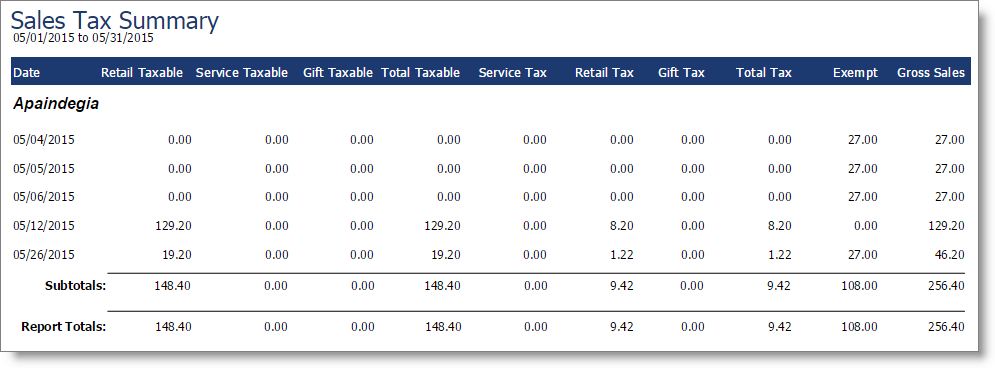Click the Total Tax column header
Screen dimensions: 995x368
click(x=764, y=73)
